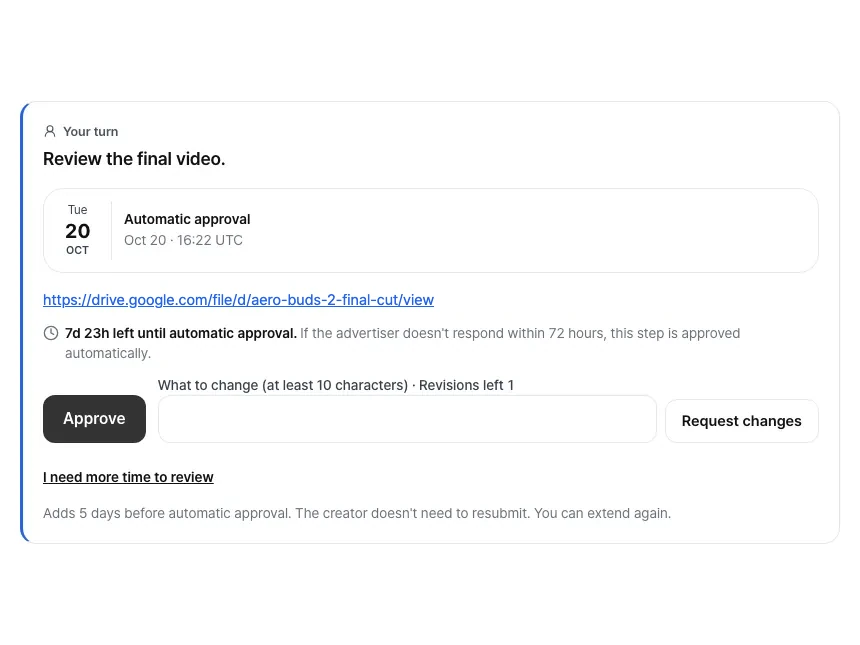Screen dimensions: 860x645
Task: Click the 'Automatic approval' title
Action: (187, 219)
